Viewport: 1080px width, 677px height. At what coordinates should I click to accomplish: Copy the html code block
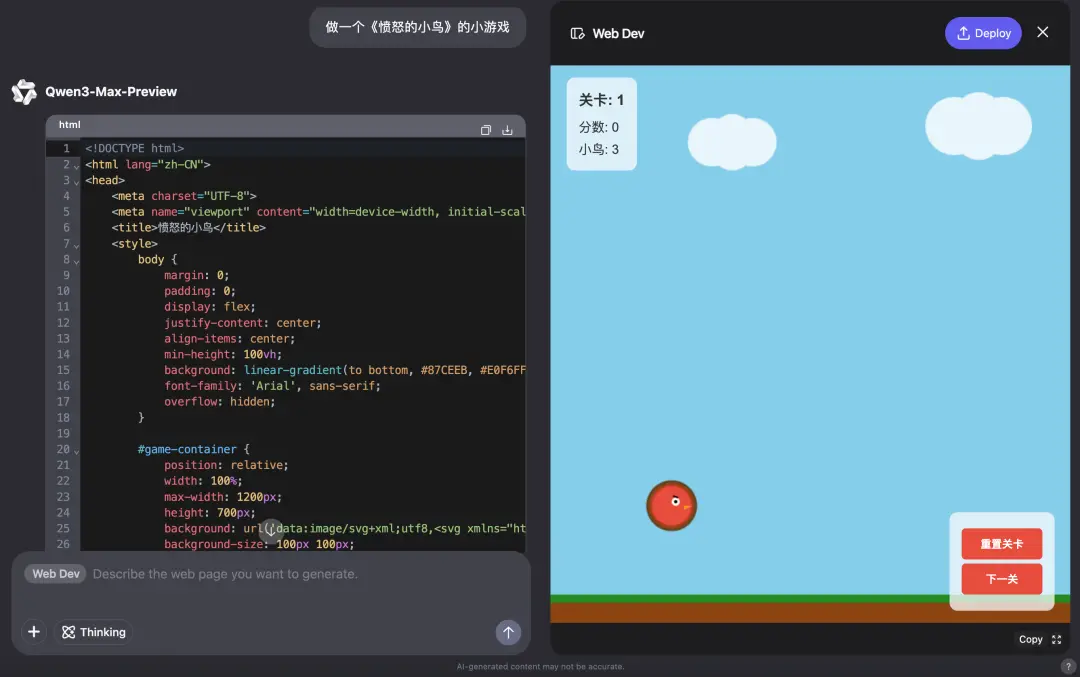click(x=486, y=130)
